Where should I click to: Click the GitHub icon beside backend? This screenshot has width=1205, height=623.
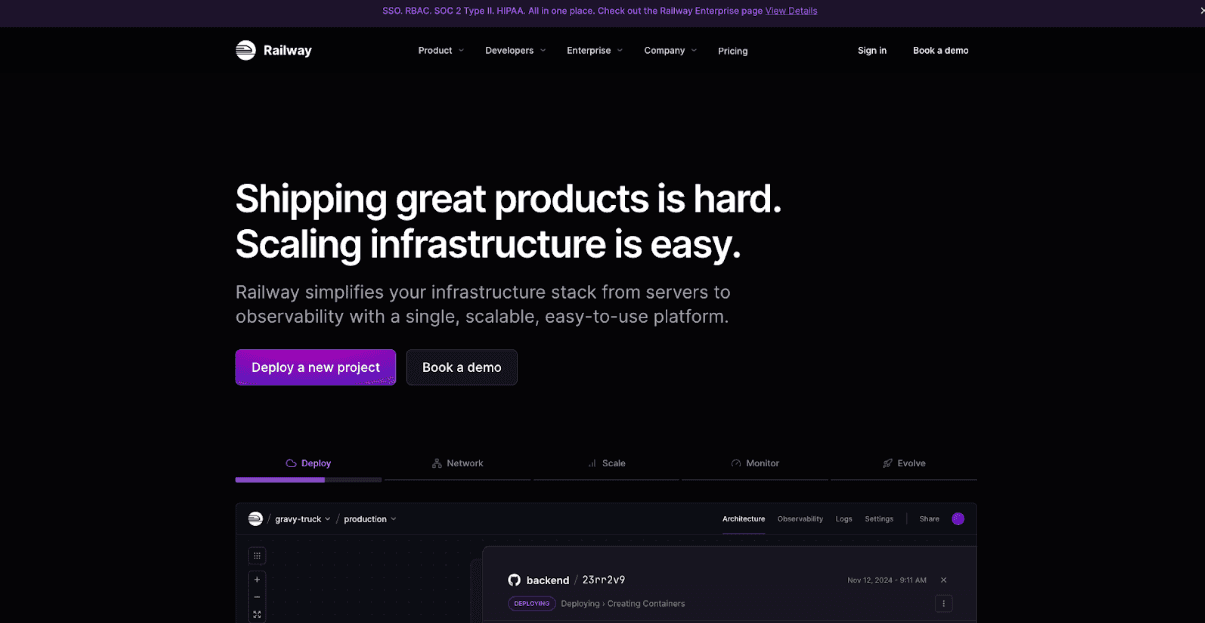(x=514, y=580)
